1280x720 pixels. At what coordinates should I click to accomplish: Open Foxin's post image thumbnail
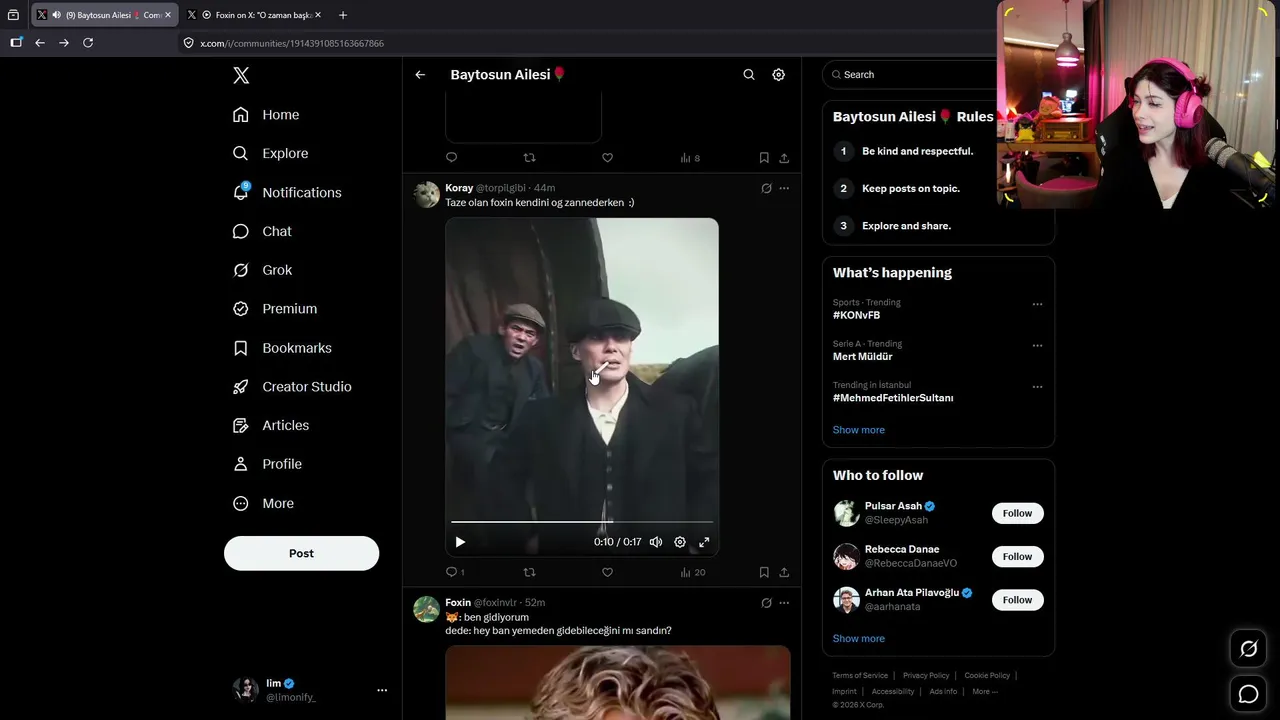tap(618, 682)
